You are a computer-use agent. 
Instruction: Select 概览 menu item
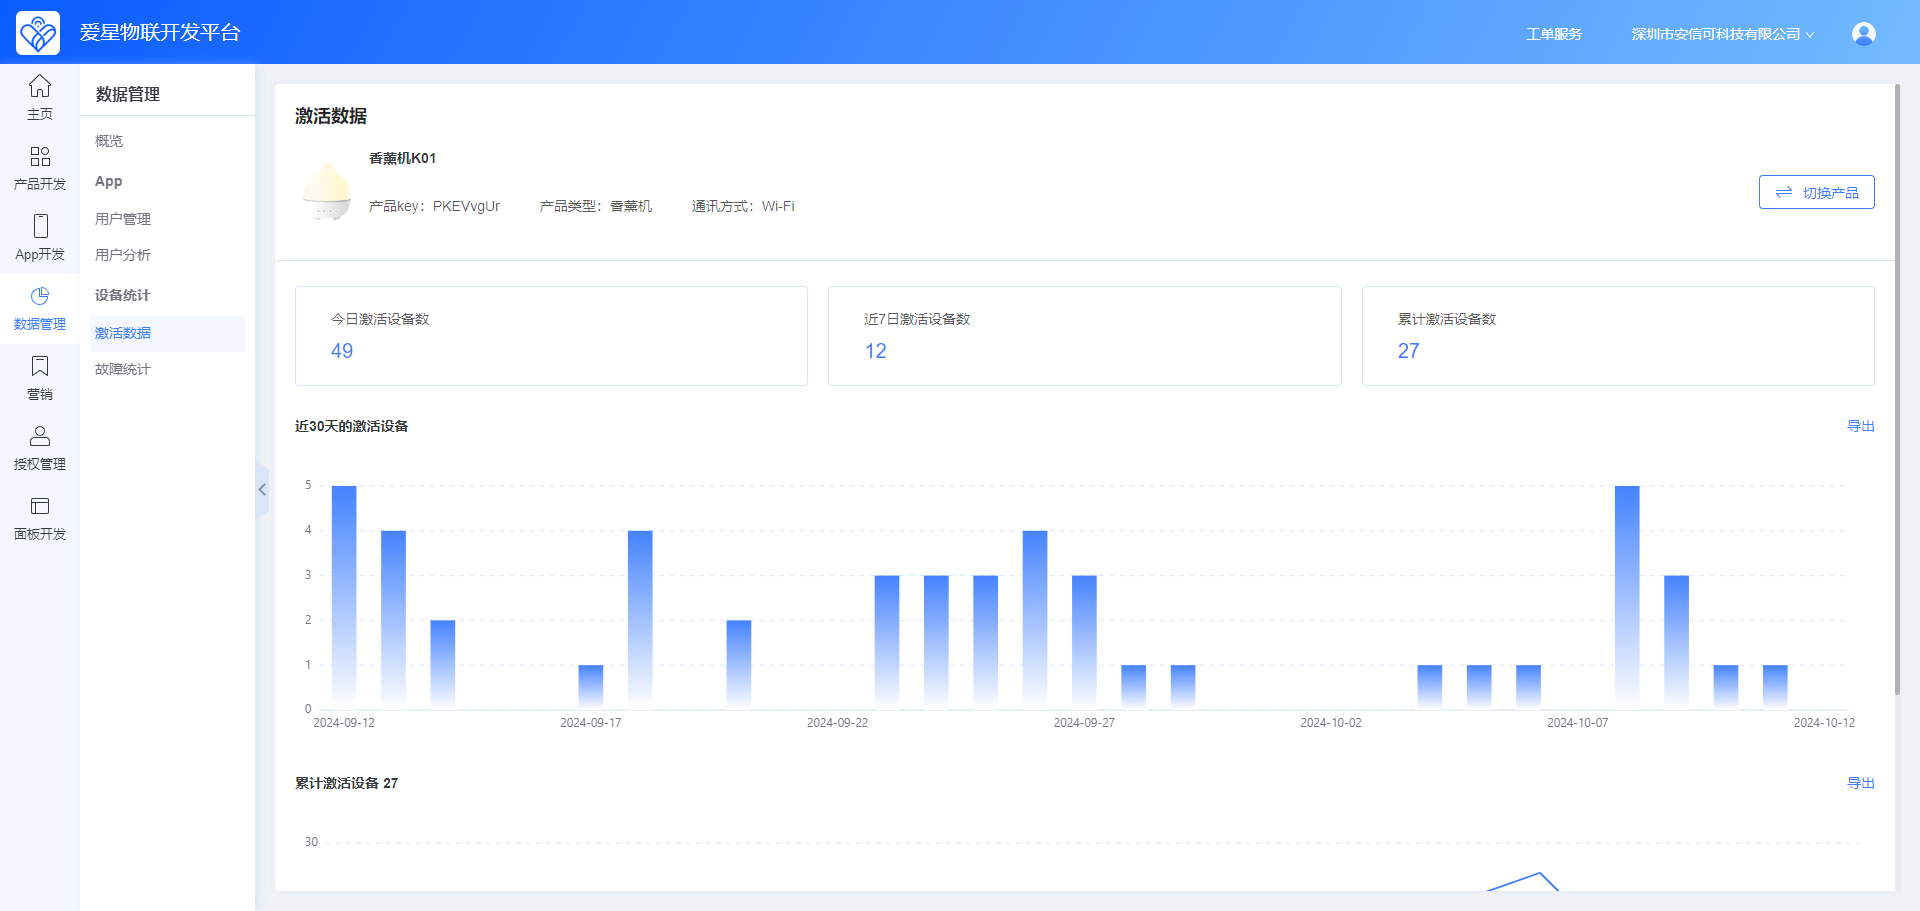109,141
